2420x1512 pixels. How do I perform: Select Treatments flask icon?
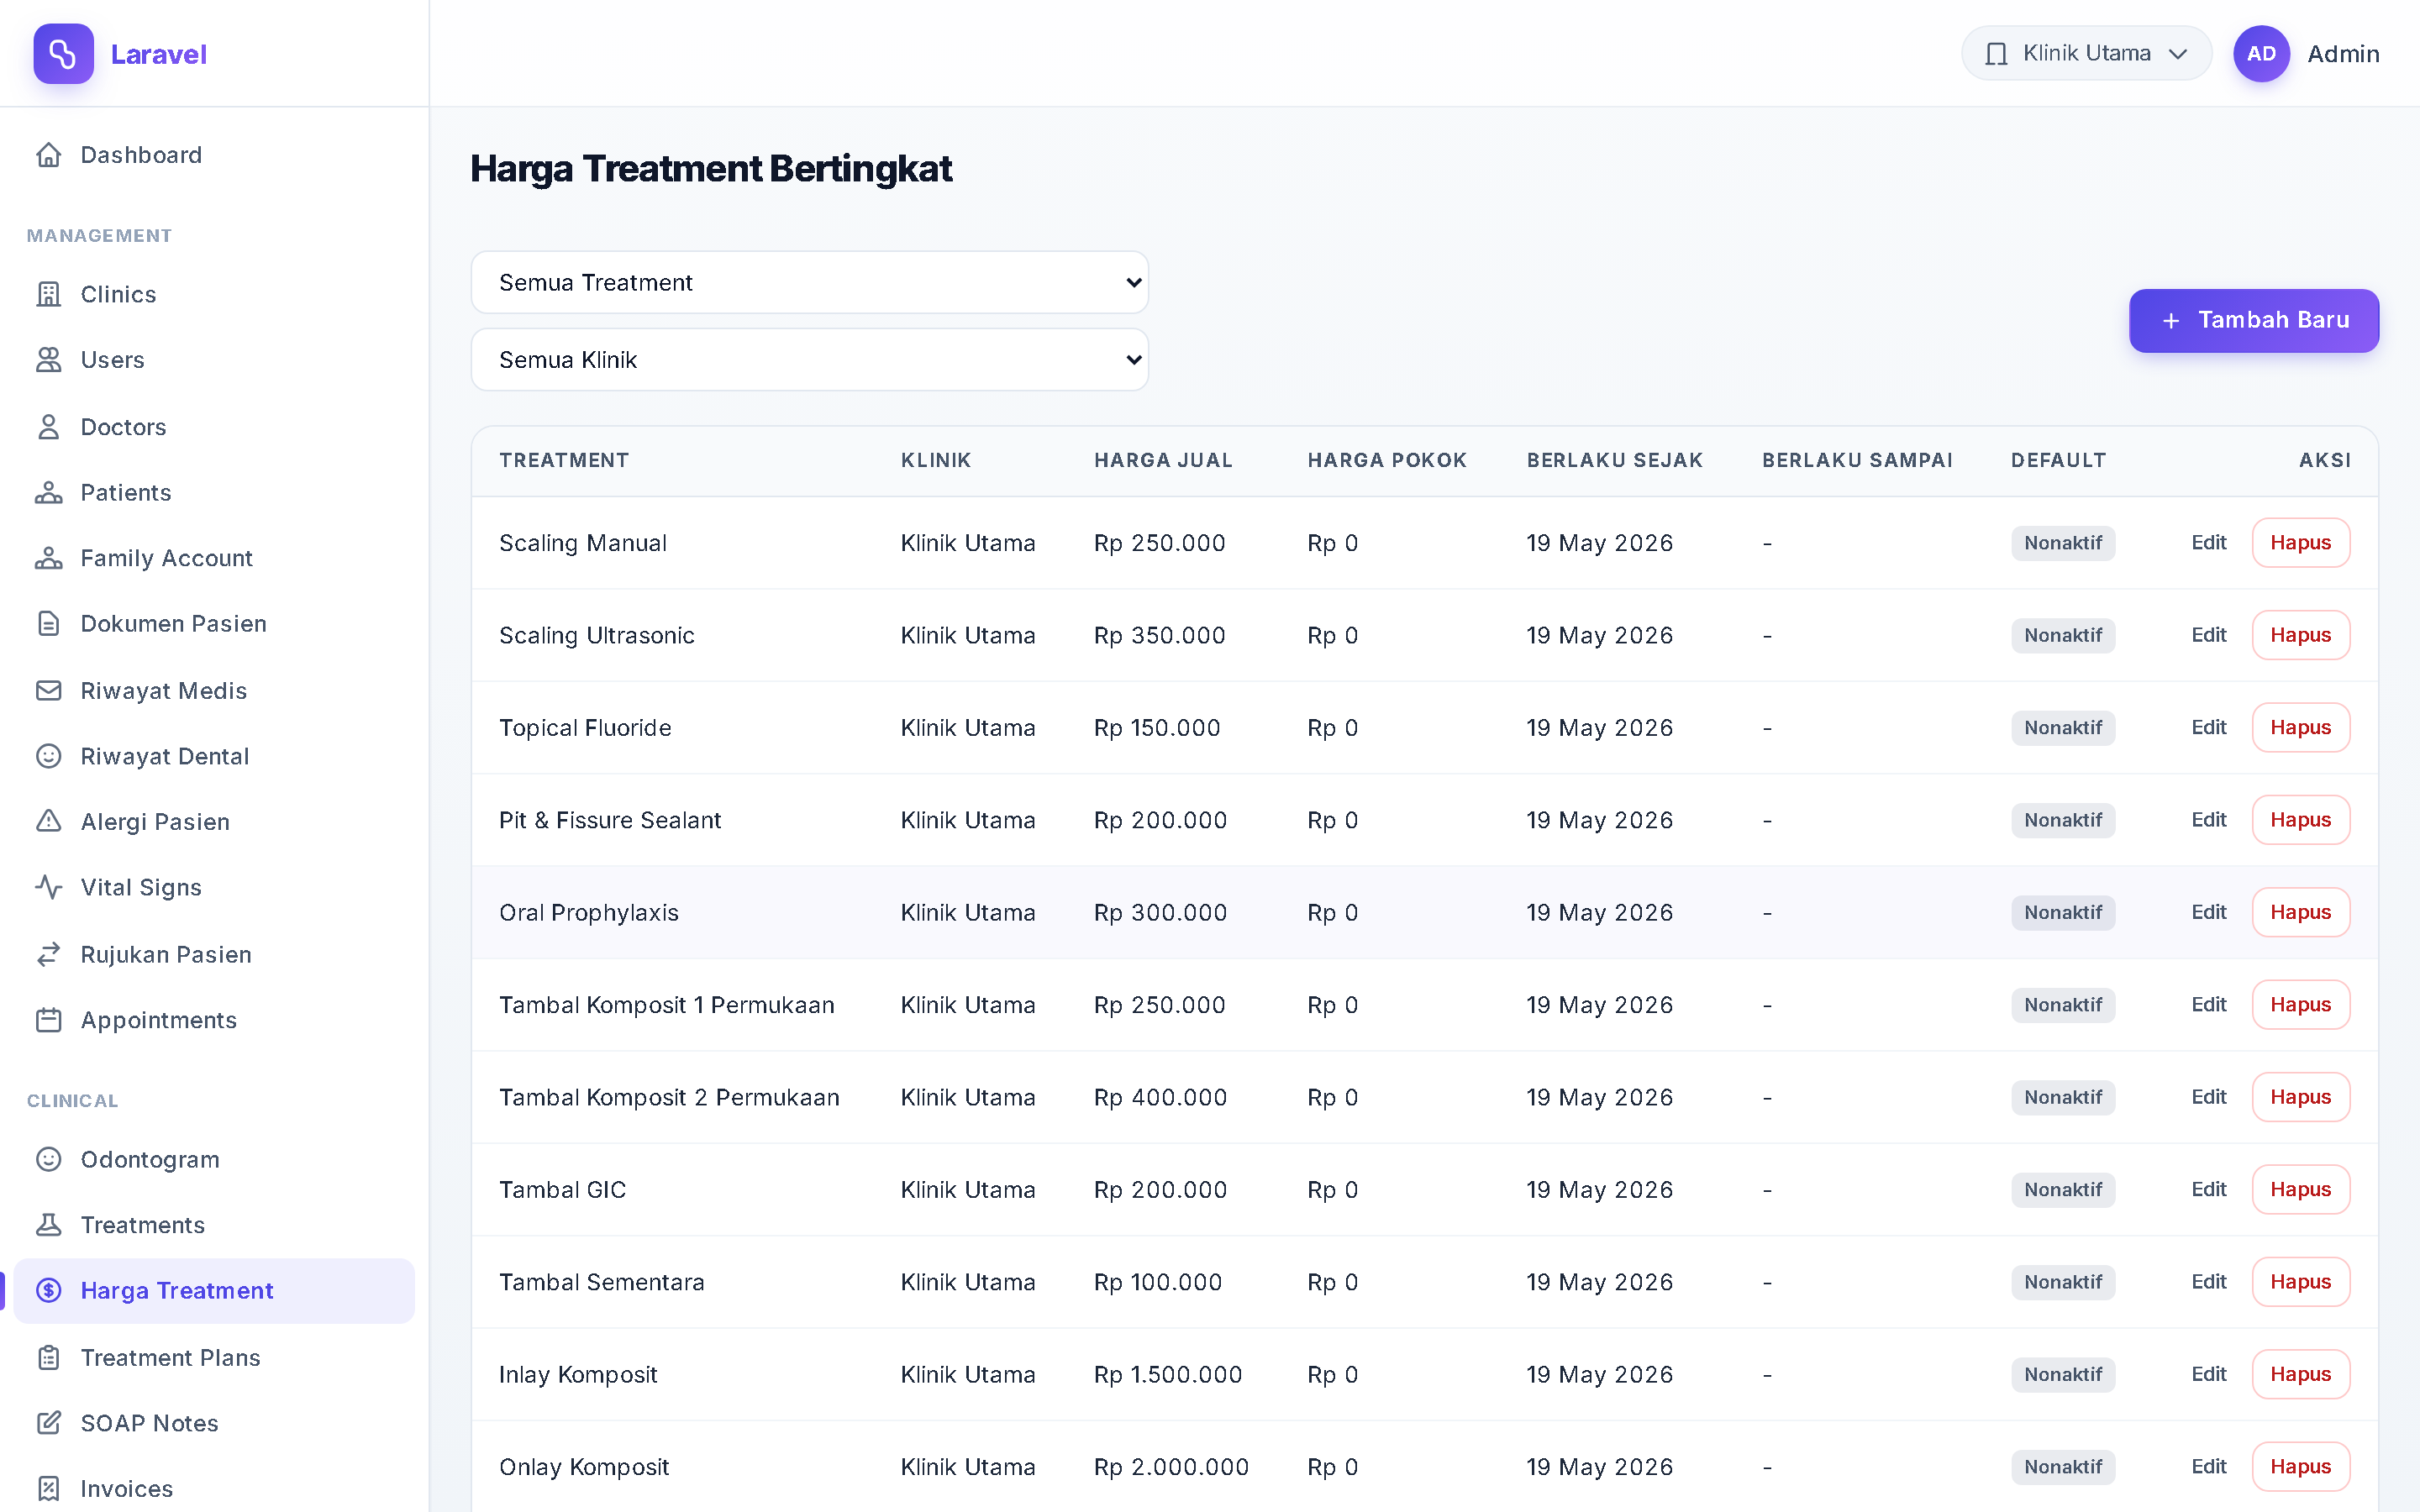pyautogui.click(x=48, y=1225)
